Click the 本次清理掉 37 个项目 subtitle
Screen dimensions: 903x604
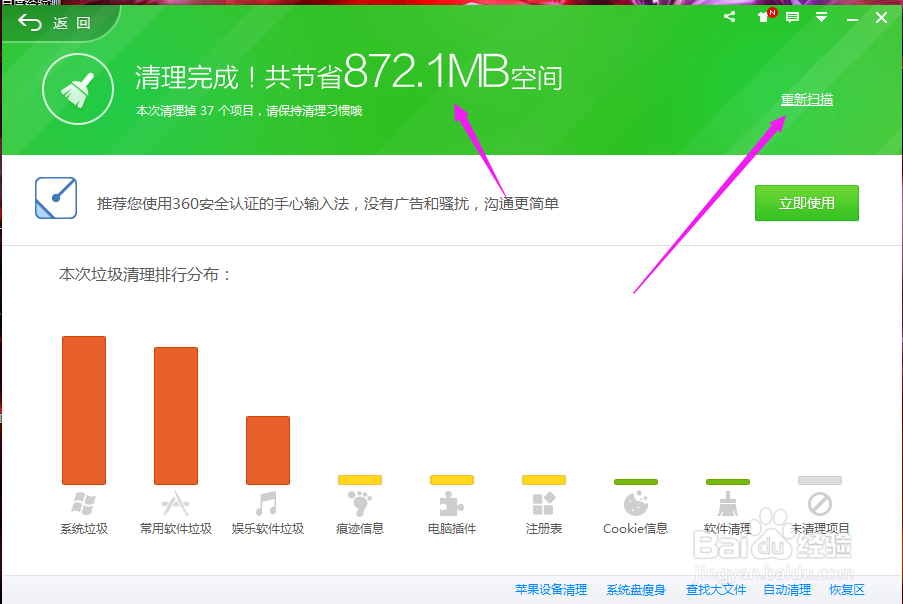click(249, 111)
